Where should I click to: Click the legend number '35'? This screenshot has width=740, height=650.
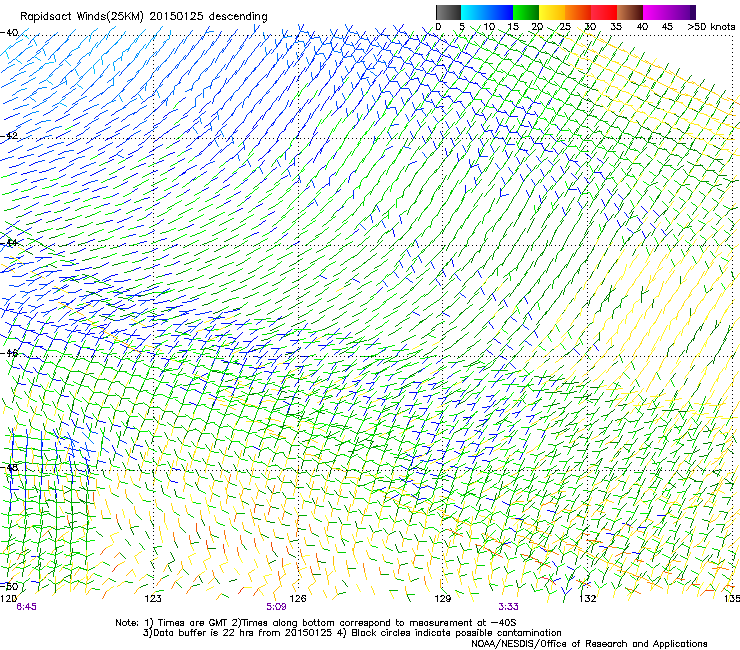(616, 27)
